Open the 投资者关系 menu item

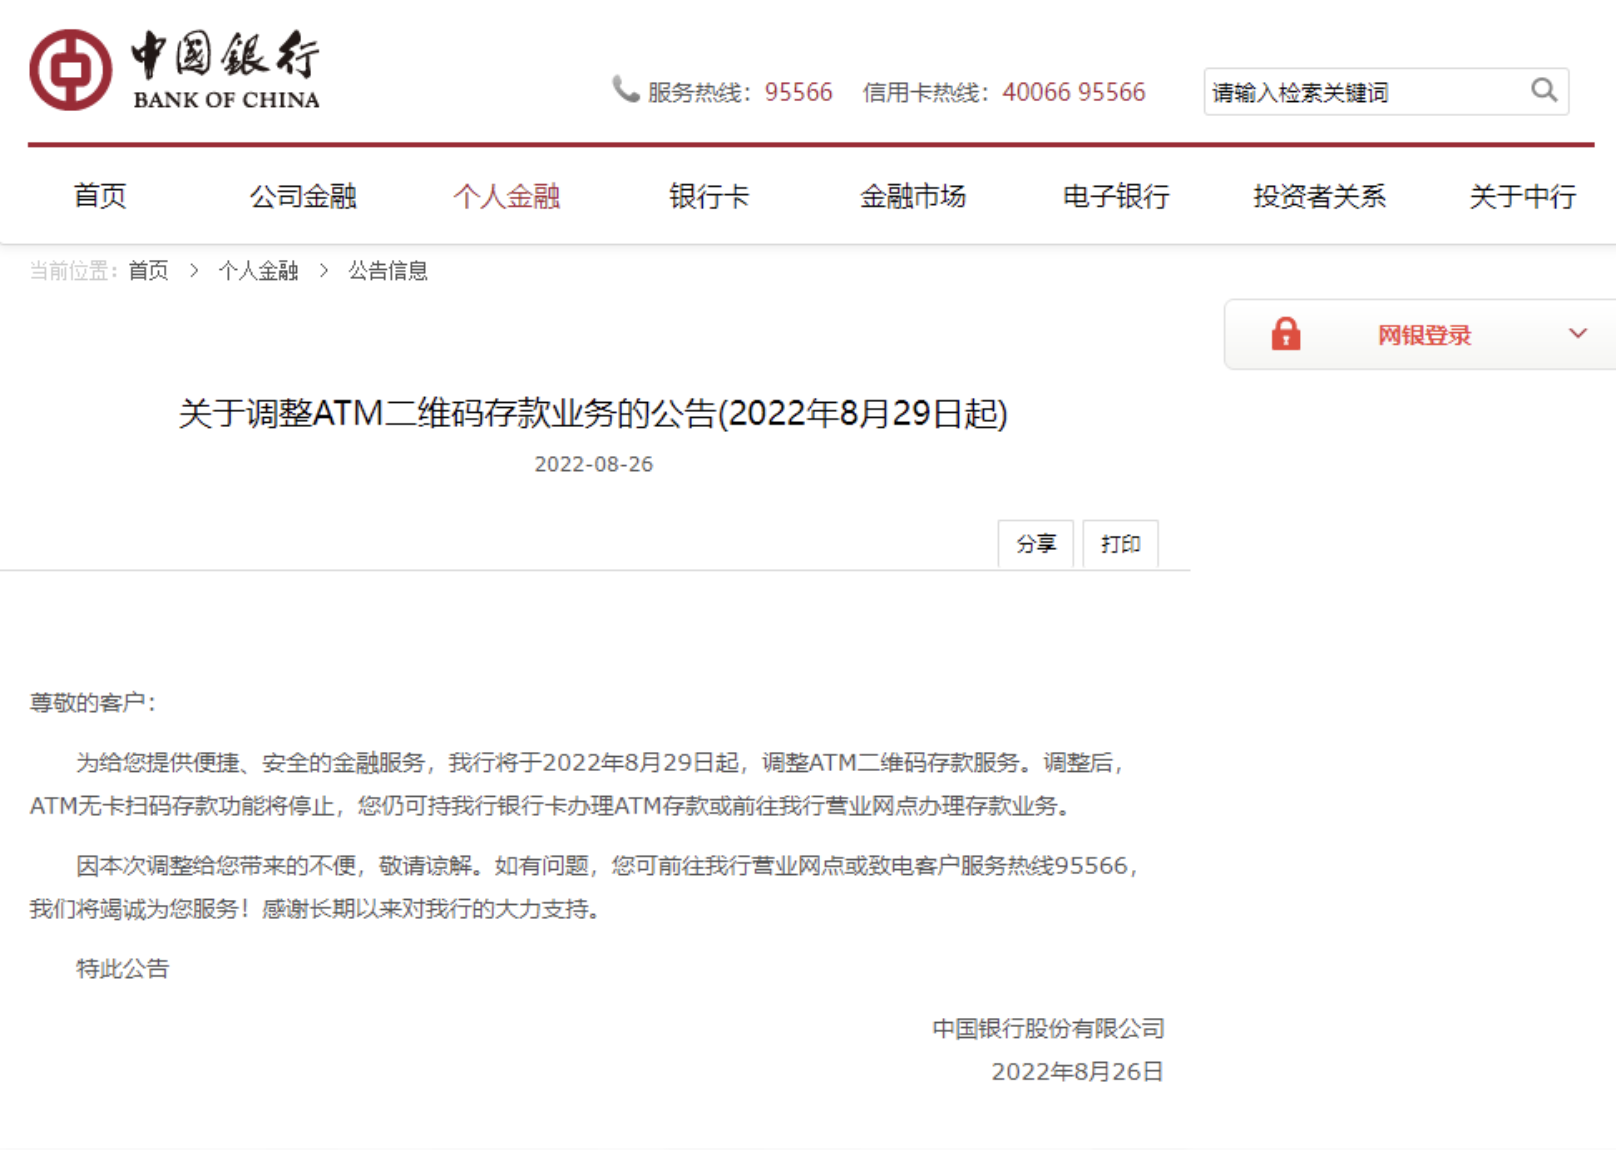coord(1319,196)
